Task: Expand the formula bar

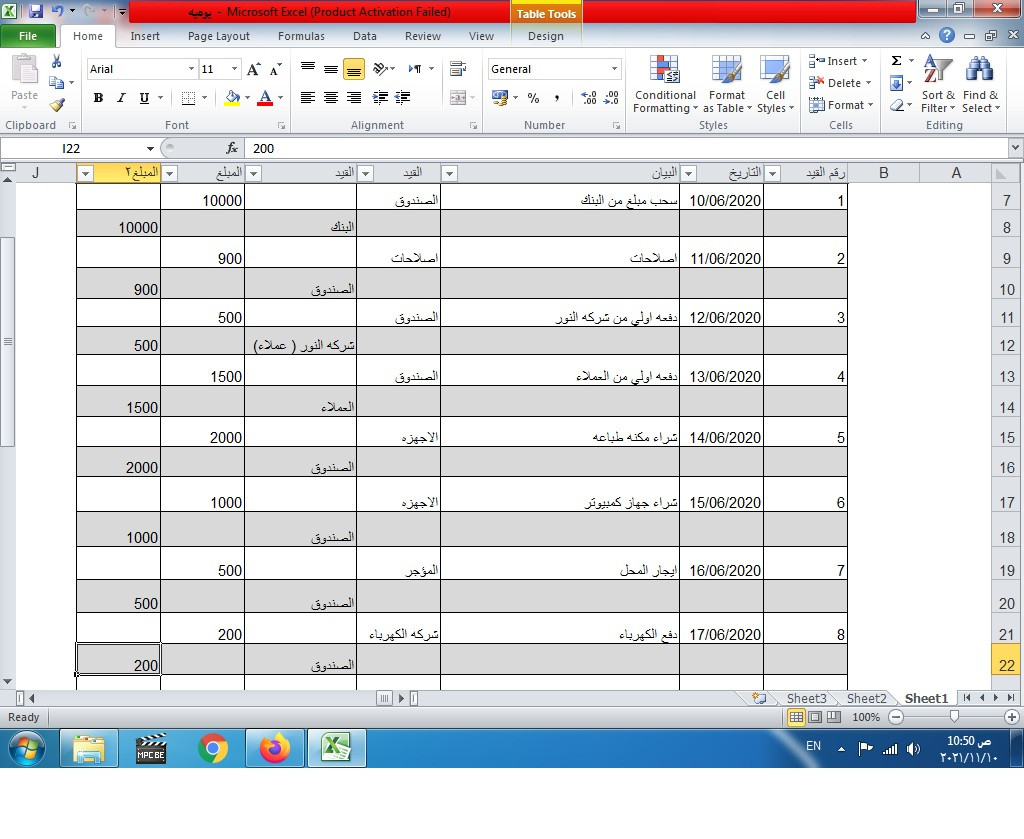Action: click(x=1016, y=148)
